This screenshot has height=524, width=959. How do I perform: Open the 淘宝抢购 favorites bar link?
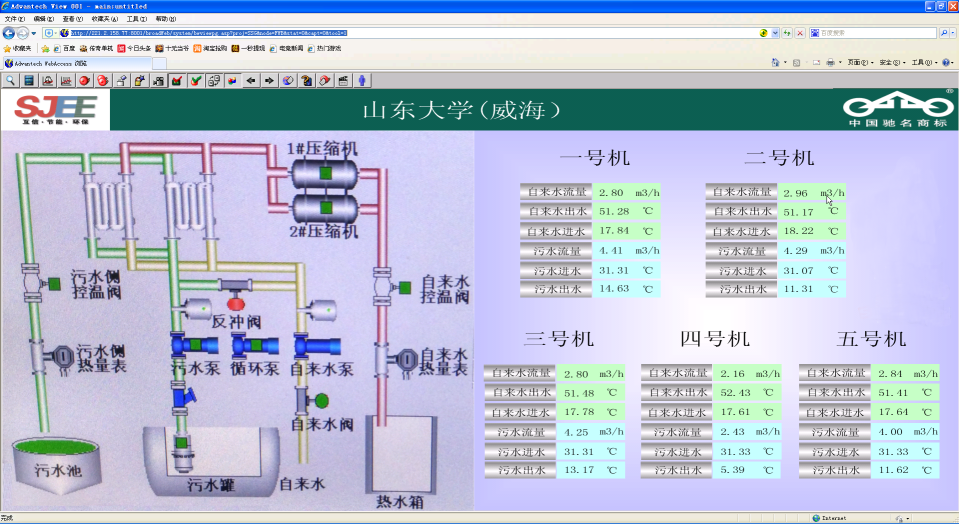point(211,48)
